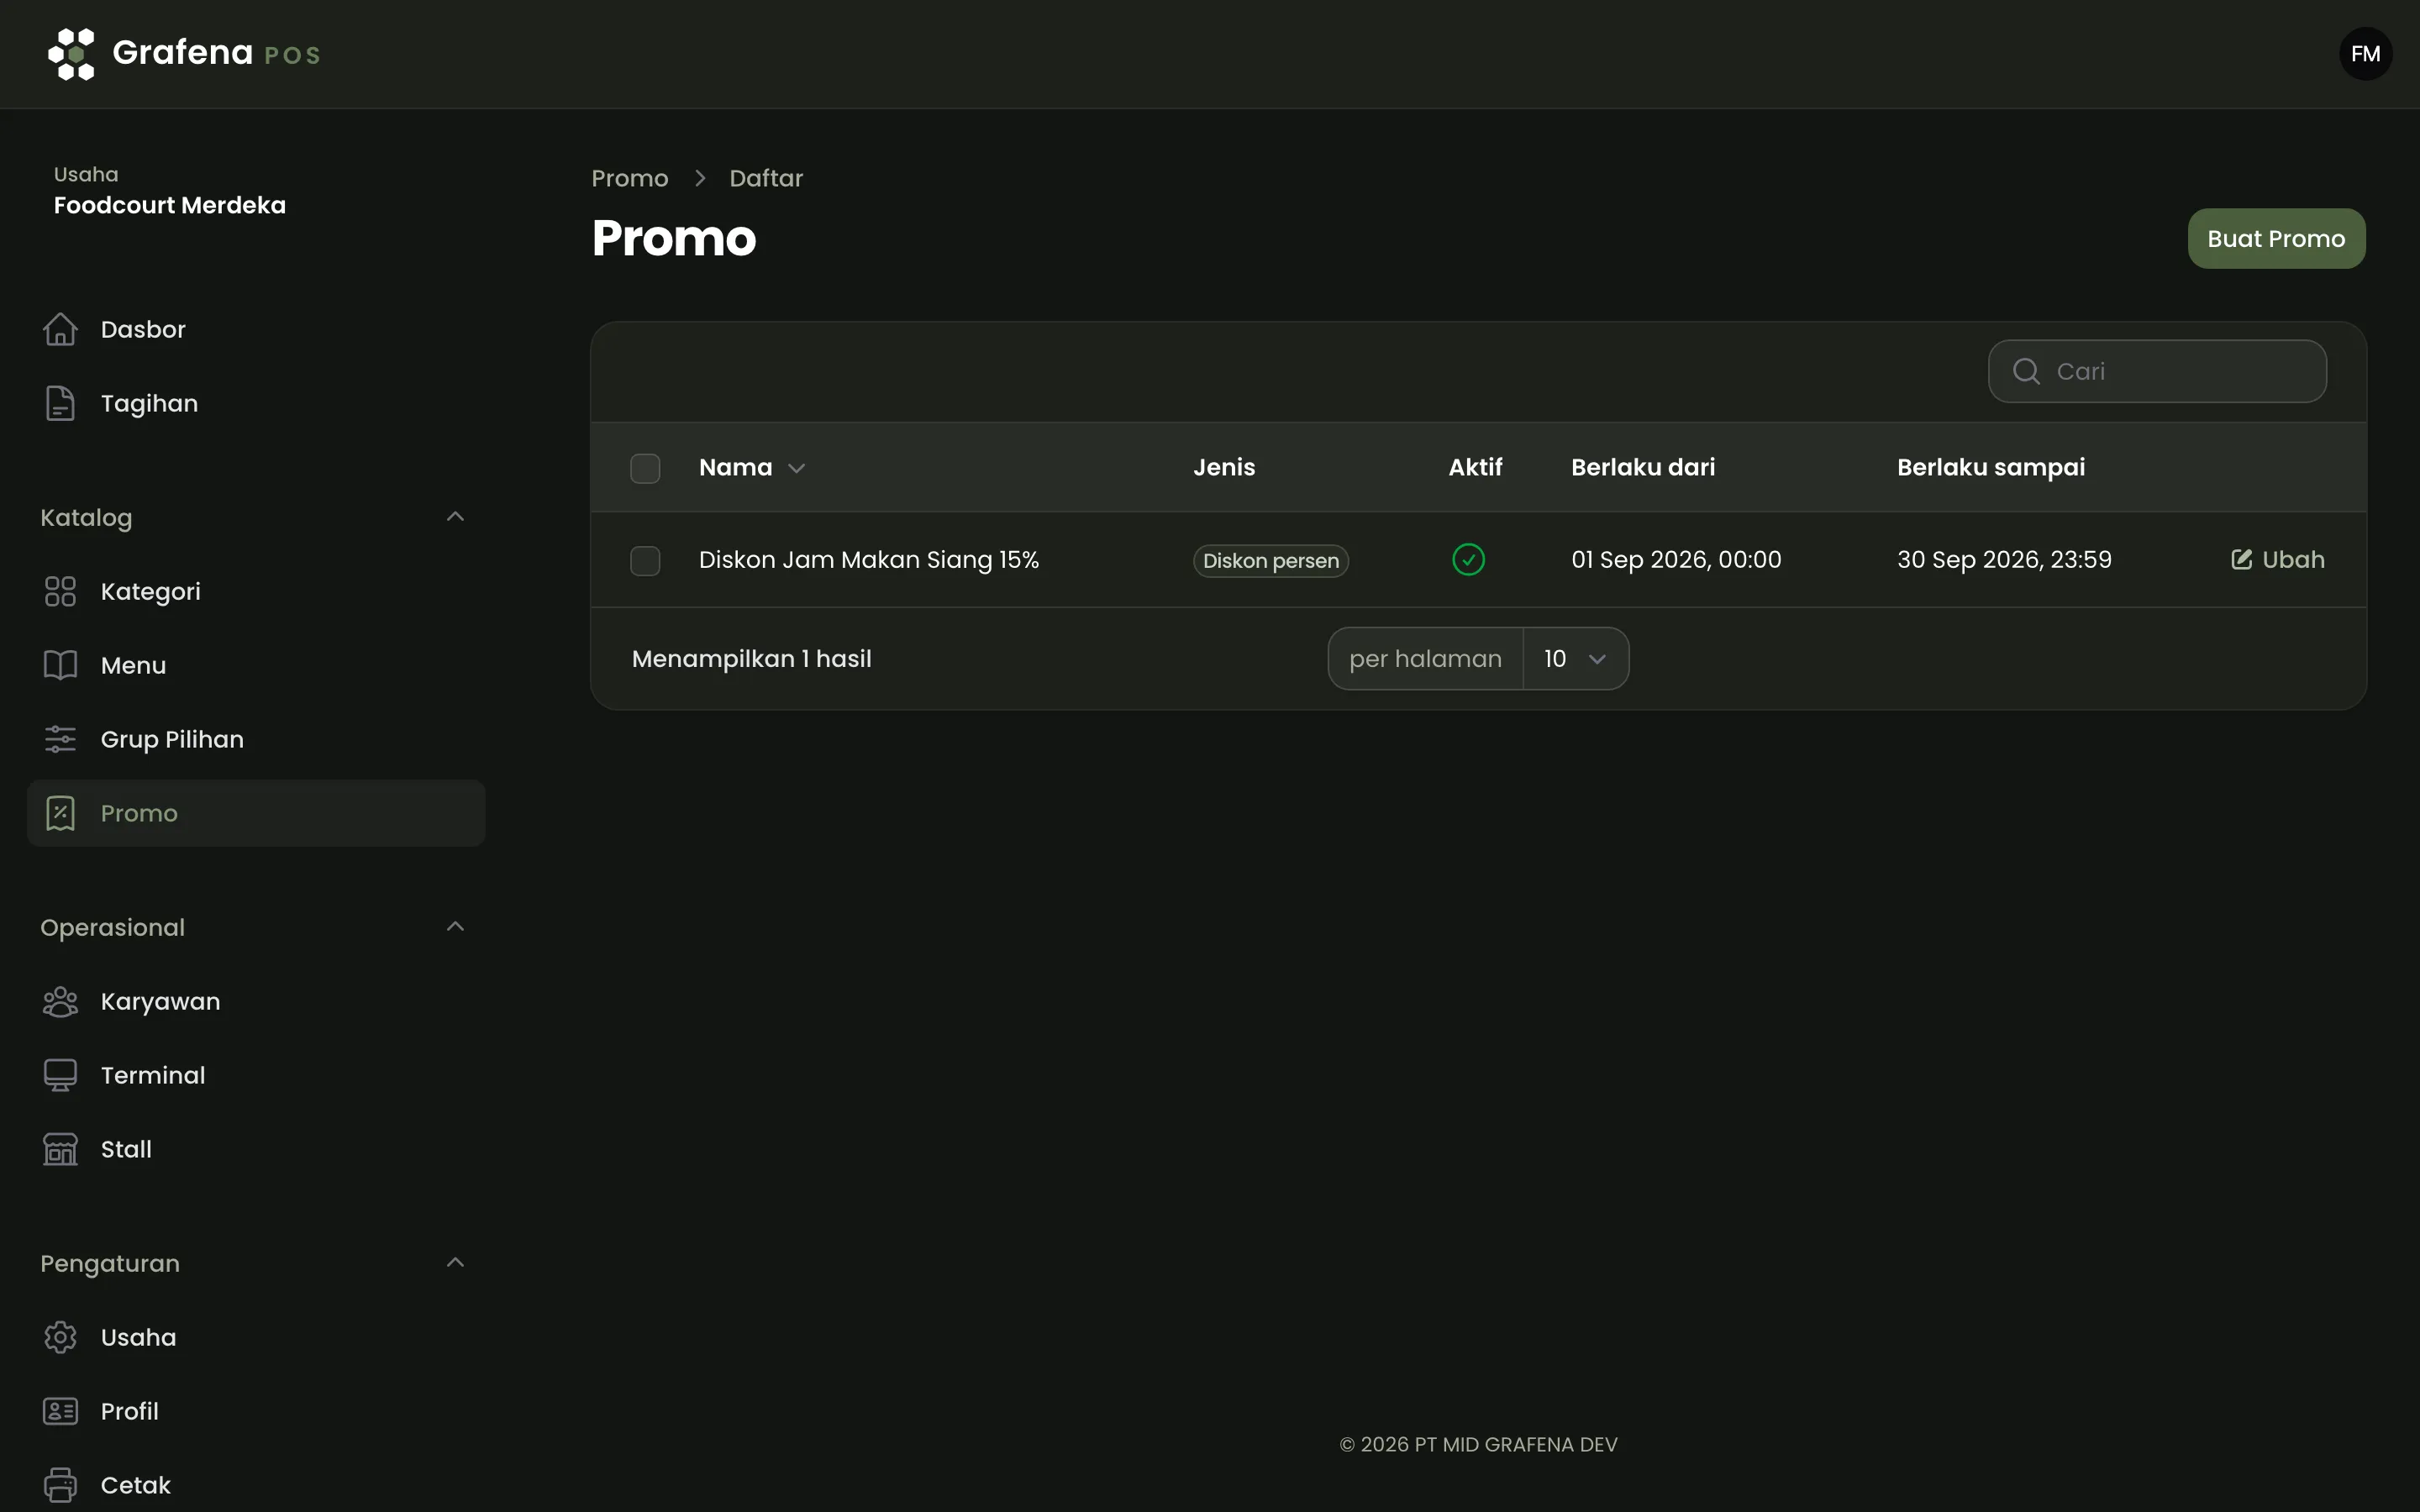Sort table by Nama column arrow
The width and height of the screenshot is (2420, 1512).
pos(796,468)
